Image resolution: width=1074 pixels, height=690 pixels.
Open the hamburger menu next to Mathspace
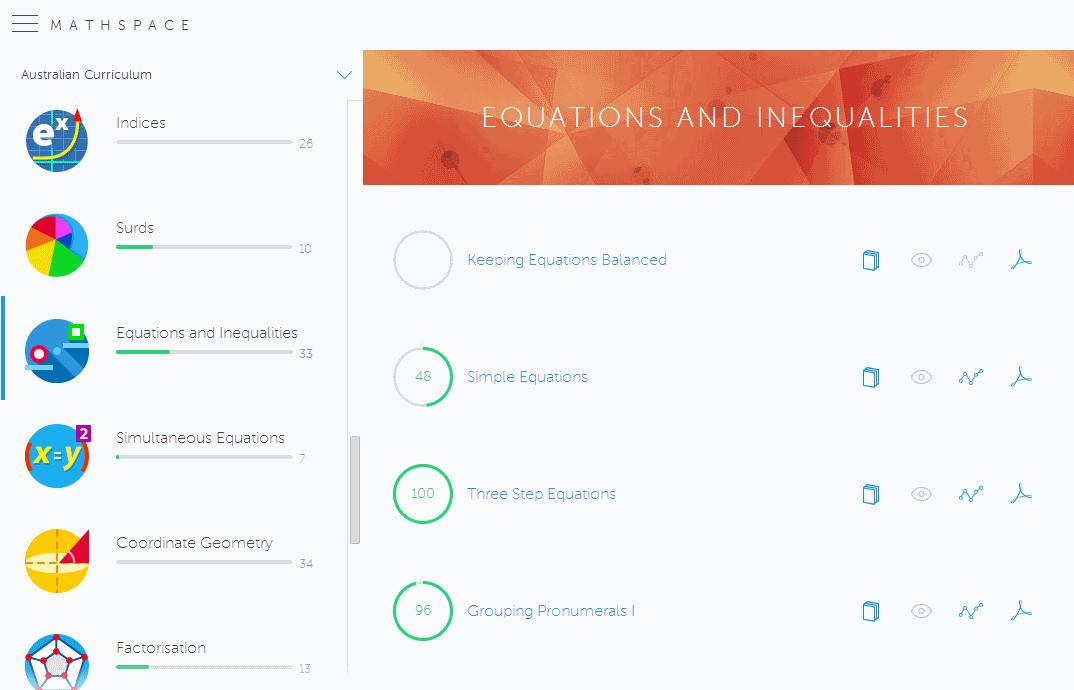click(x=25, y=24)
